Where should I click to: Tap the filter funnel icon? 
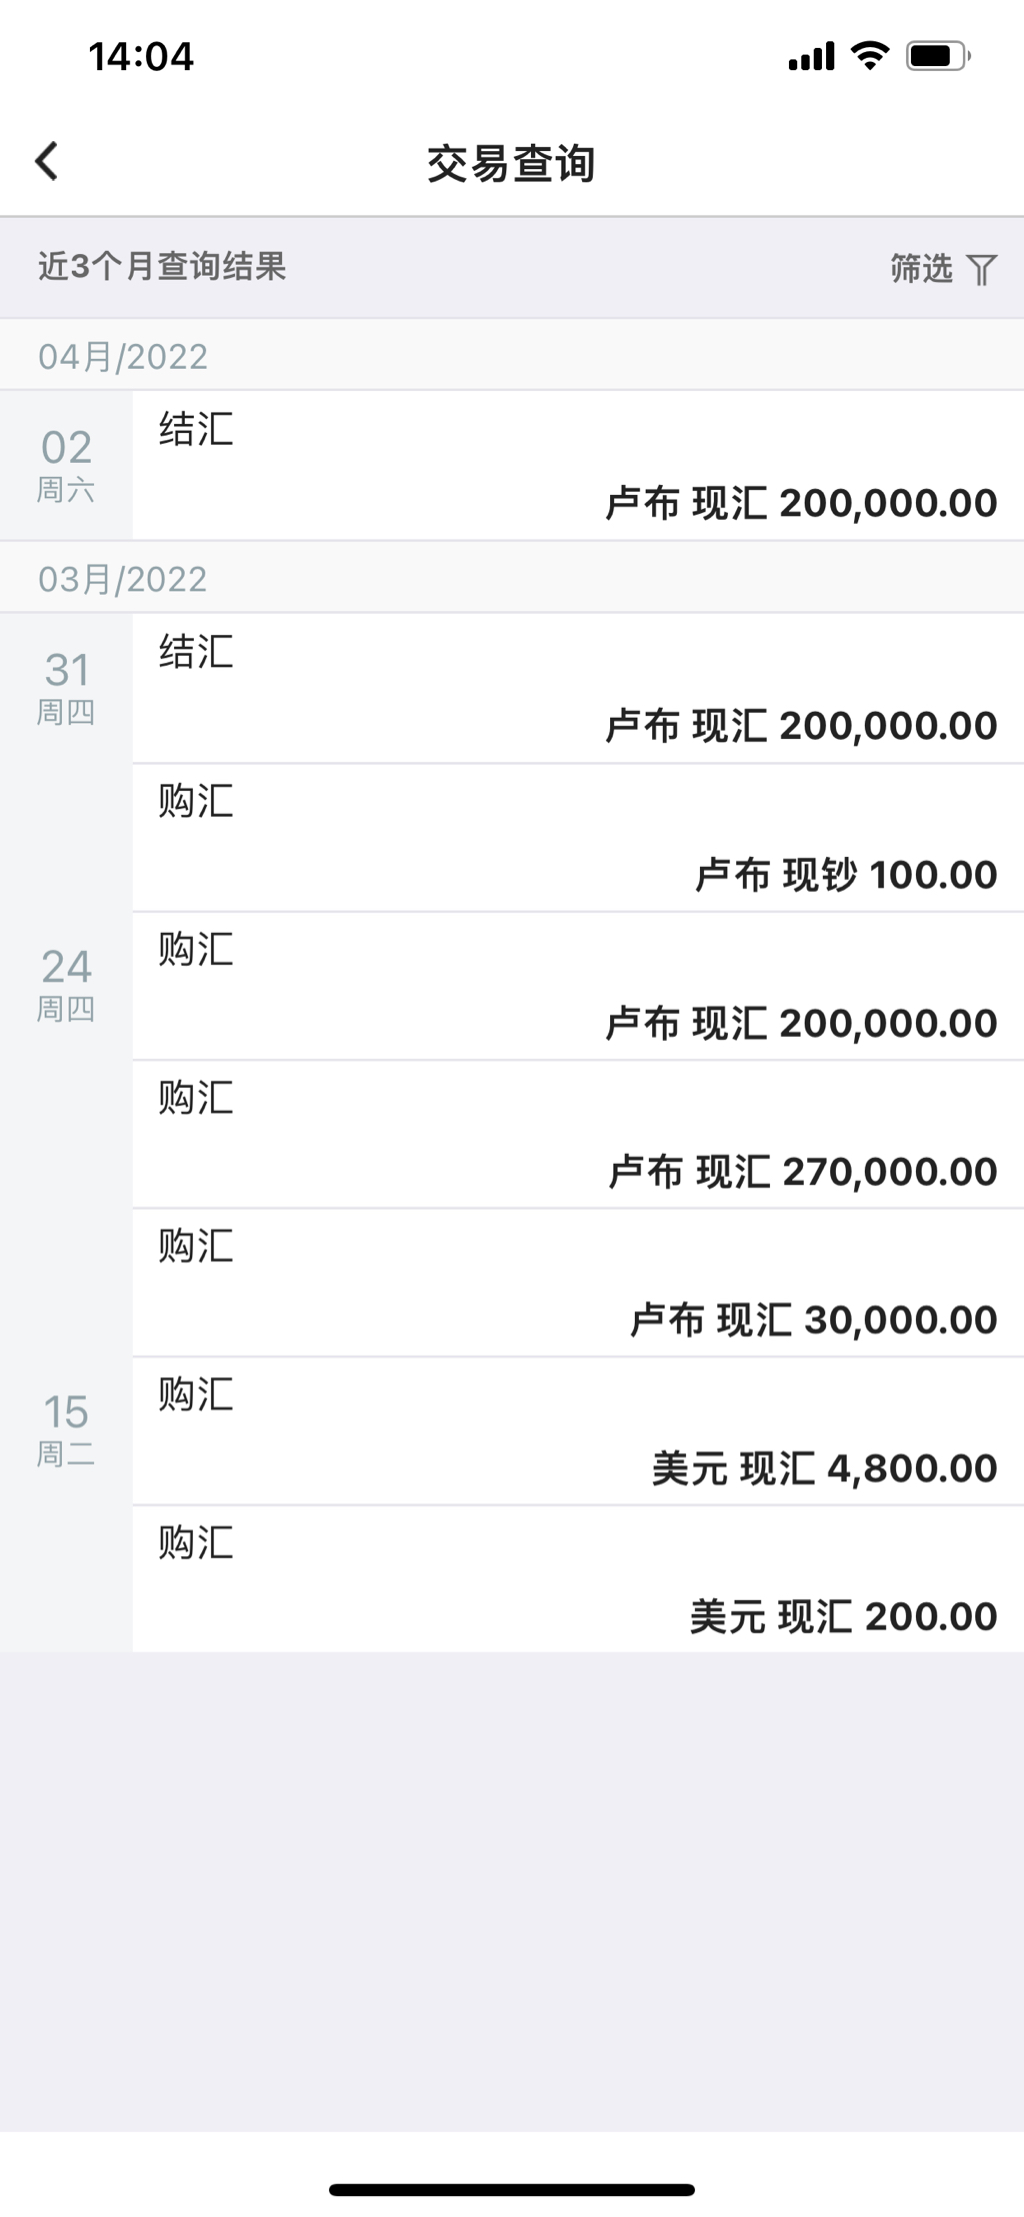click(981, 269)
